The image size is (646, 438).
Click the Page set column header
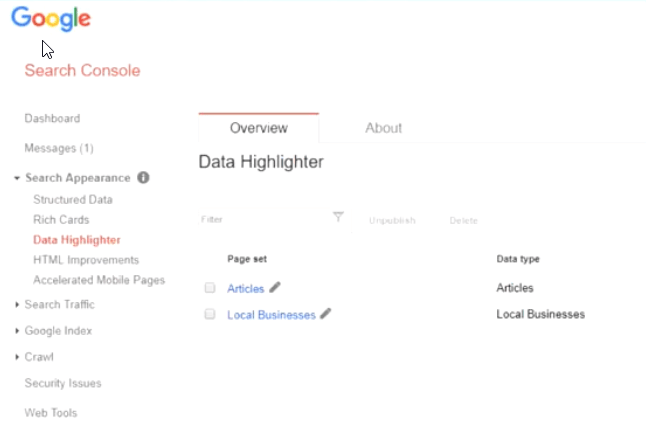[x=247, y=259]
